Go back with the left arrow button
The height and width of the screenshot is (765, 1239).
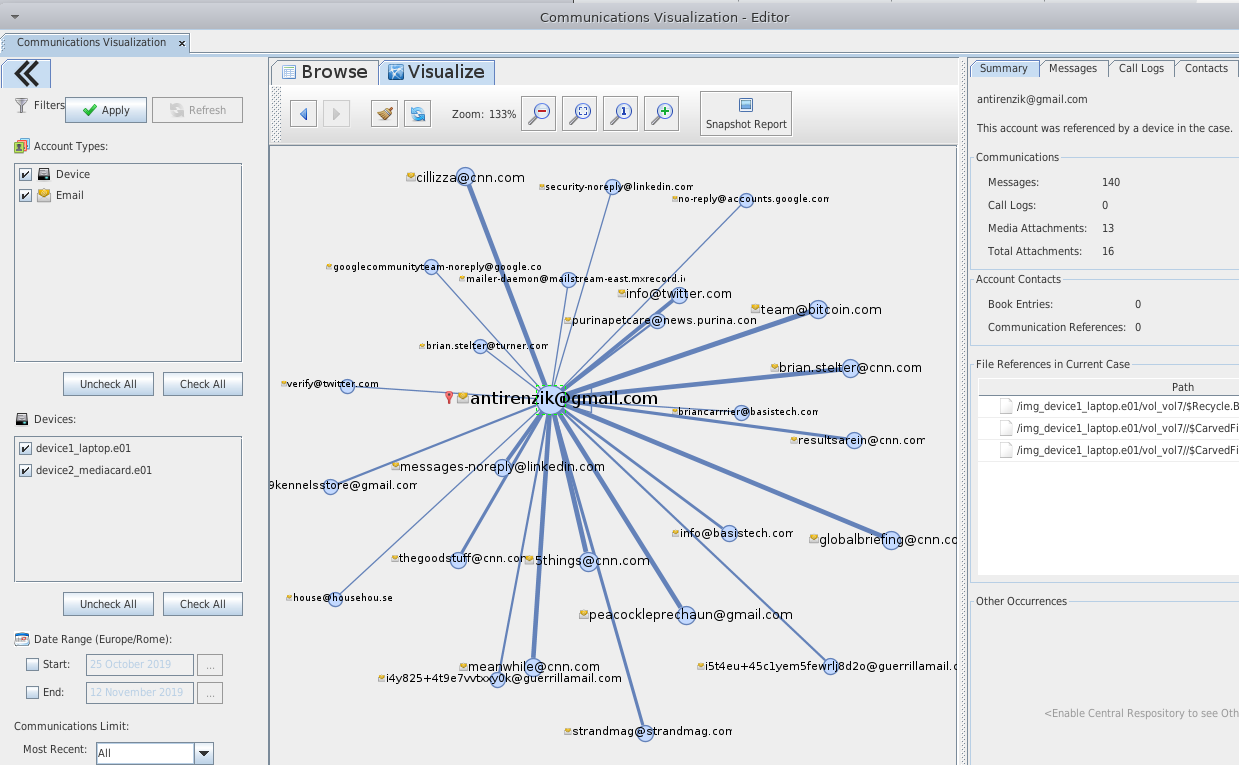coord(303,113)
